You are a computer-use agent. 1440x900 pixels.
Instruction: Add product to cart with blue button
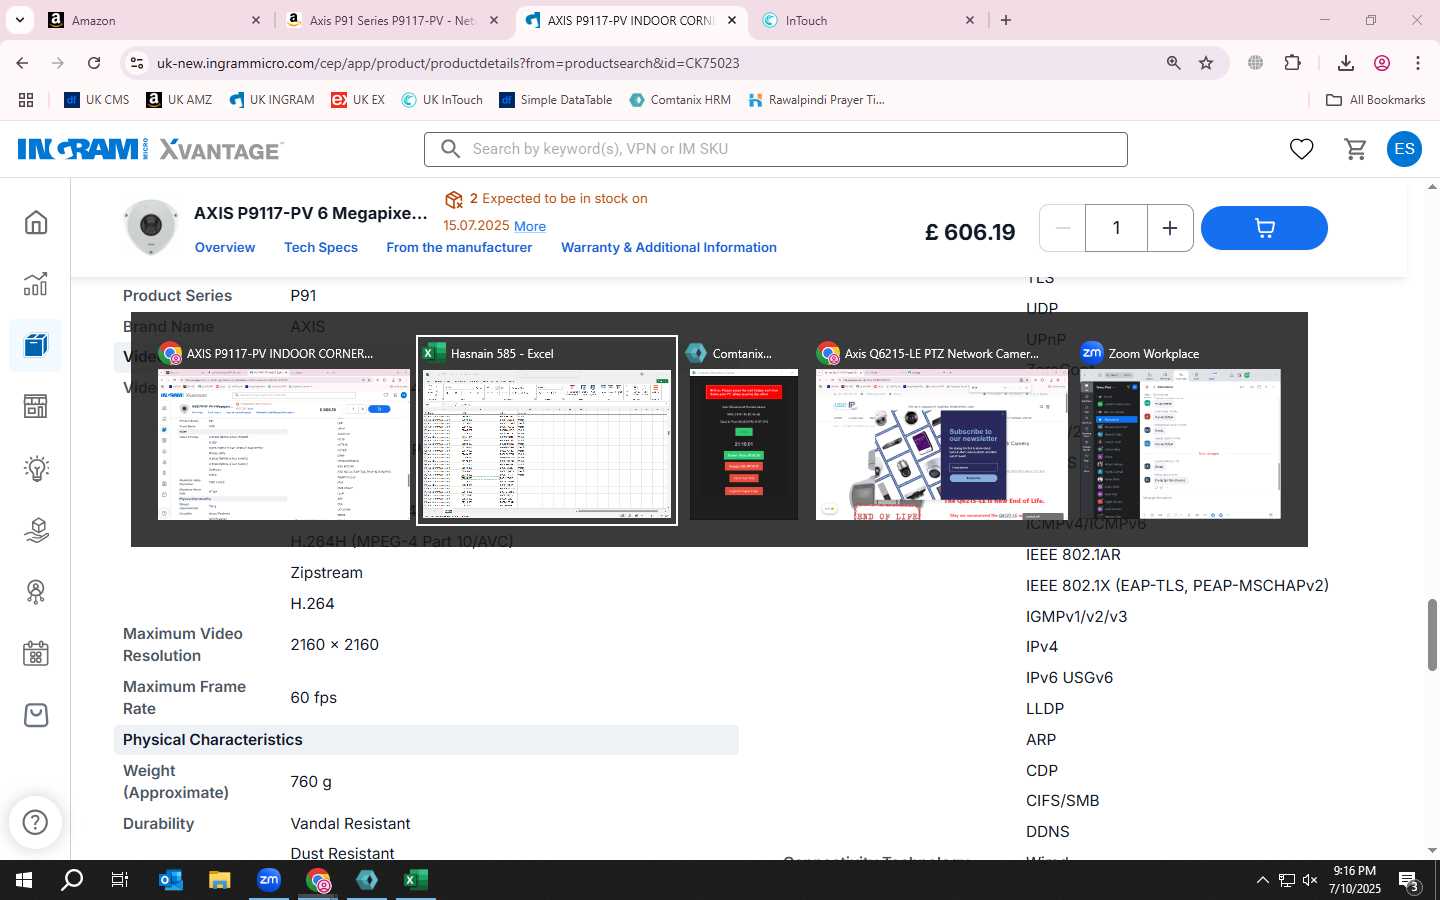coord(1264,228)
